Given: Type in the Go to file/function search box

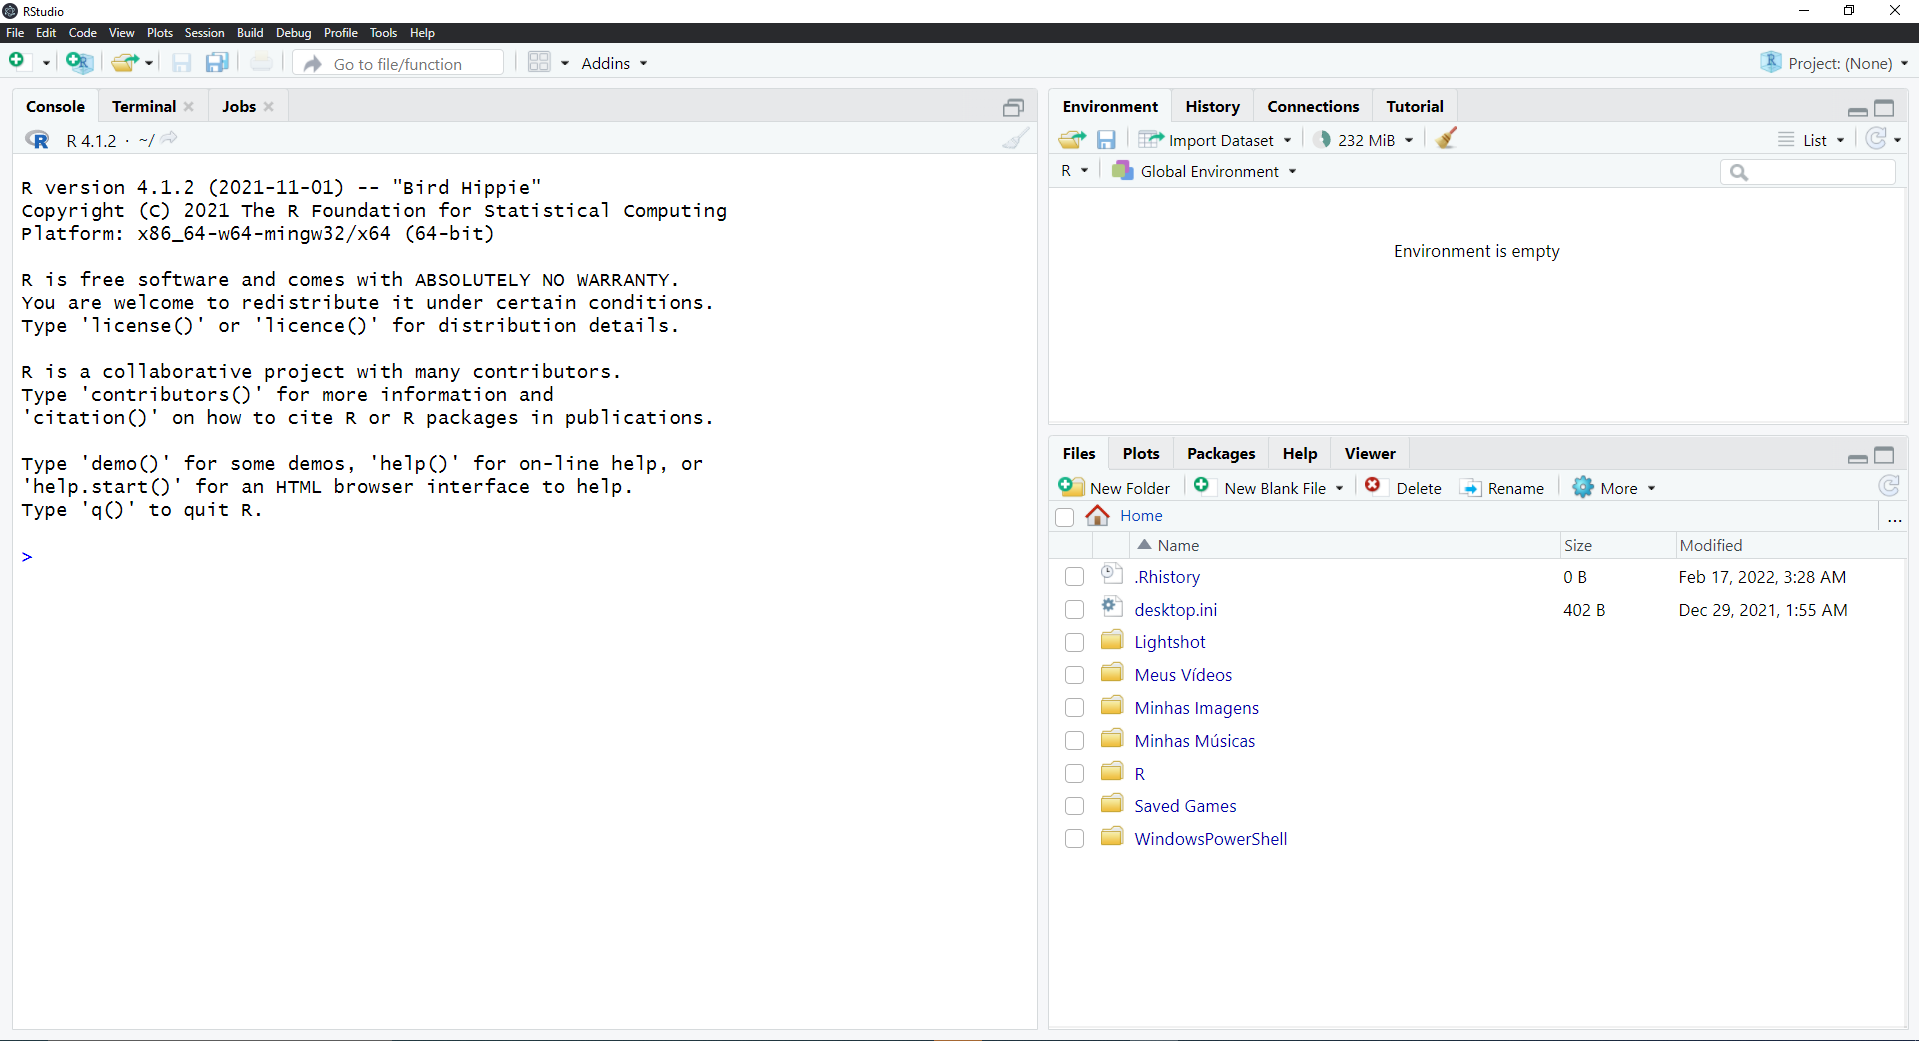Looking at the screenshot, I should click(x=398, y=62).
